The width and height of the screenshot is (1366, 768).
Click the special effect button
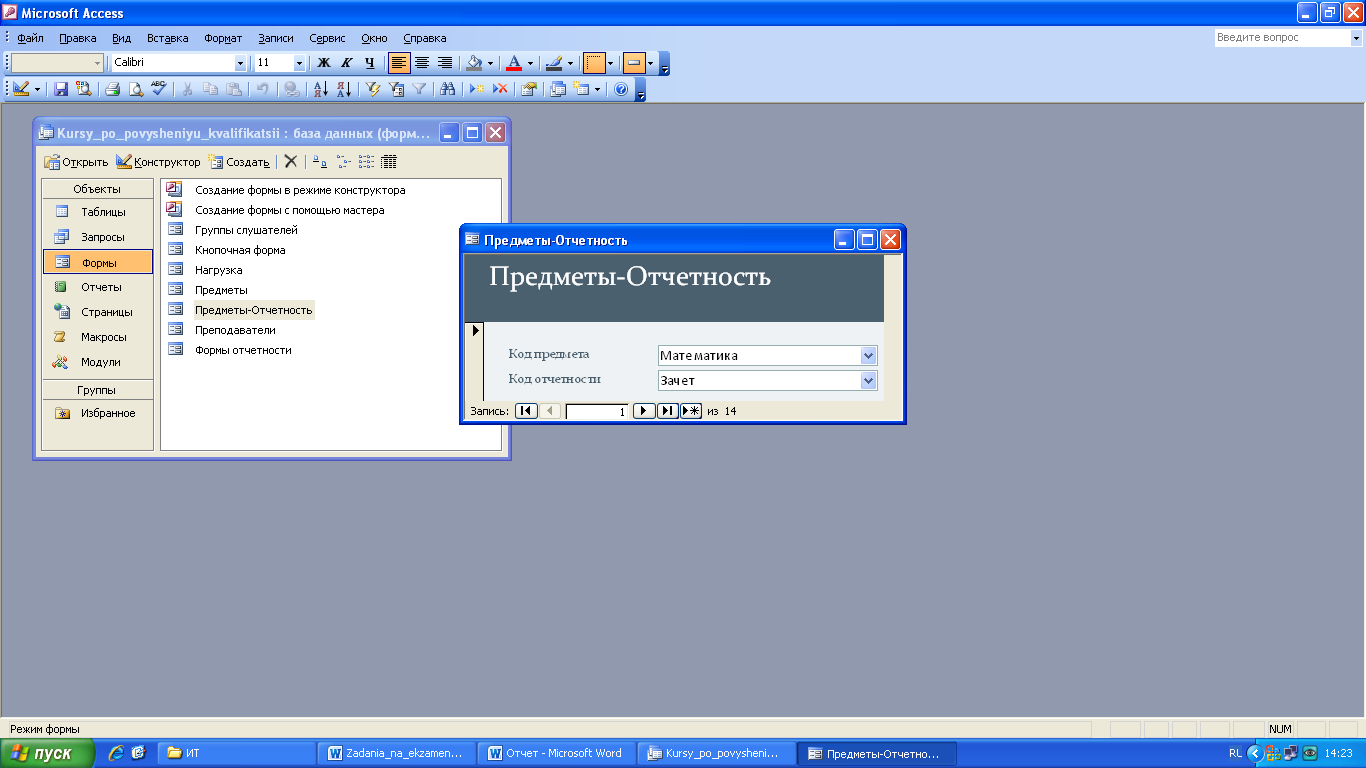[633, 63]
